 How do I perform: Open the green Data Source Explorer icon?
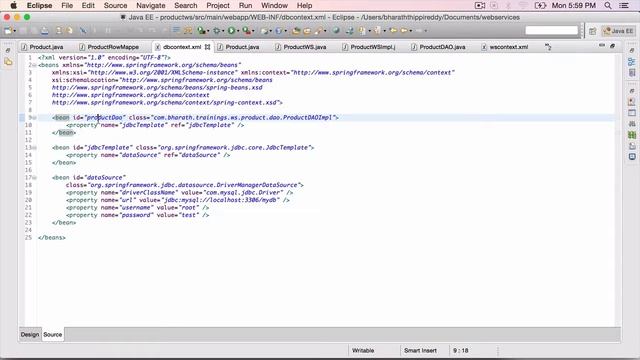coord(632,135)
